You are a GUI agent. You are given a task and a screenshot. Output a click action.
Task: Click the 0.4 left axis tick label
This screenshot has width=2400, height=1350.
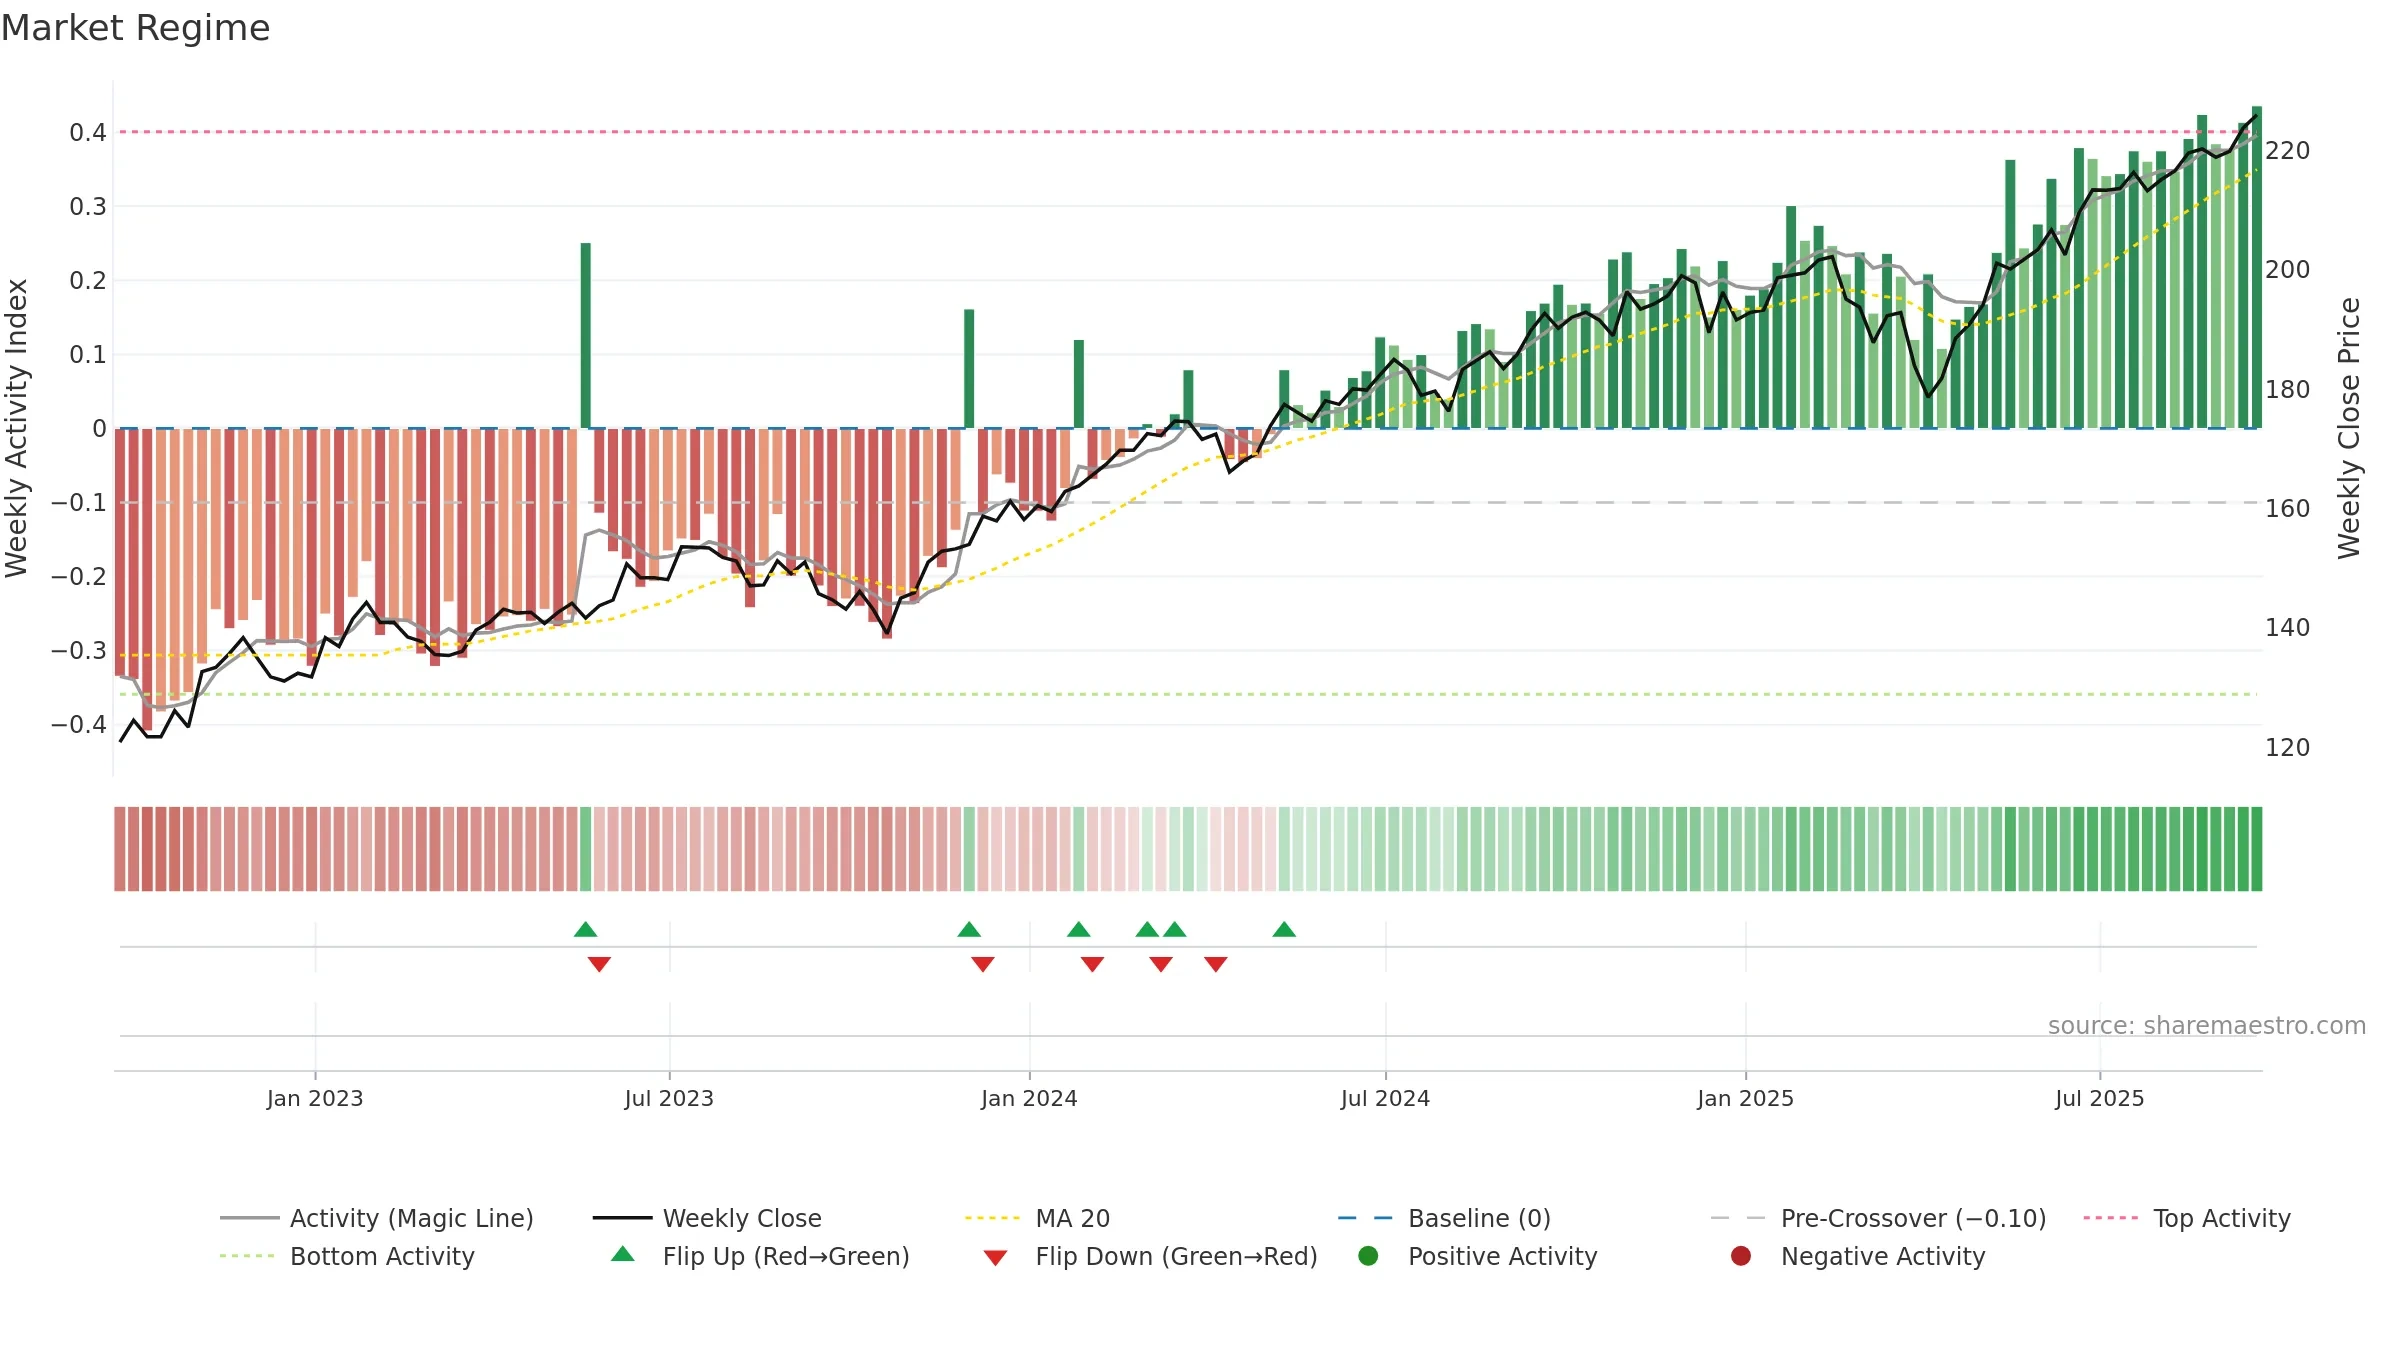pyautogui.click(x=88, y=132)
